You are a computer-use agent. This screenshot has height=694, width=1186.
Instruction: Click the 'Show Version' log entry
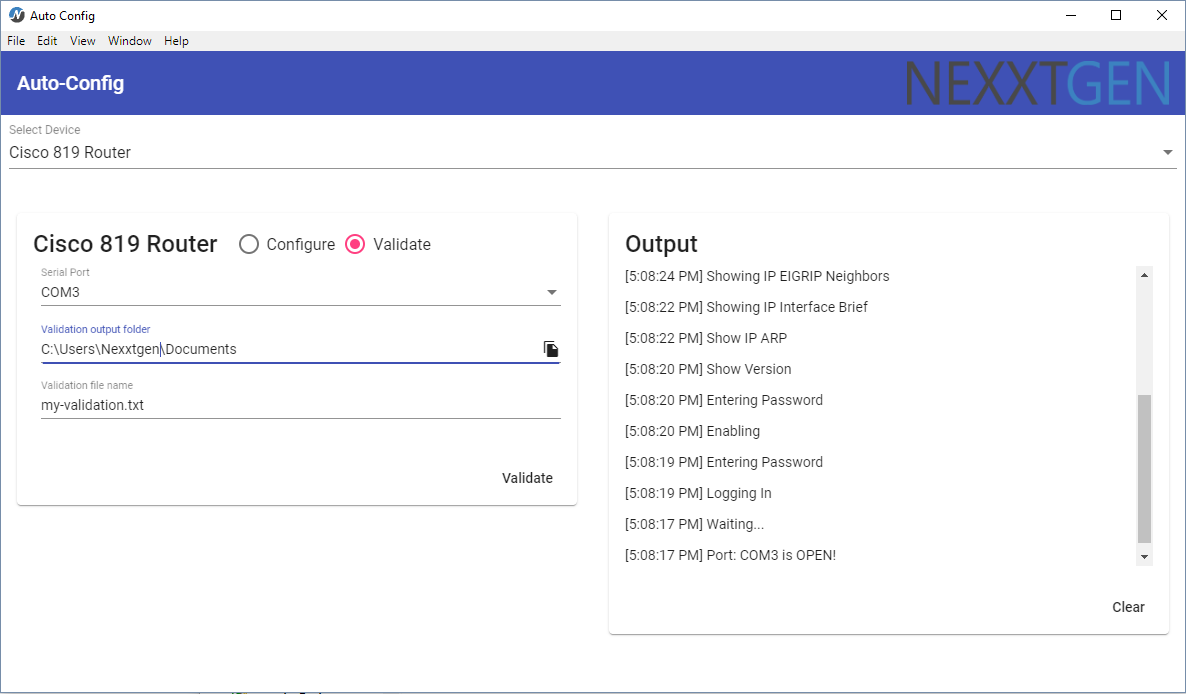(708, 369)
